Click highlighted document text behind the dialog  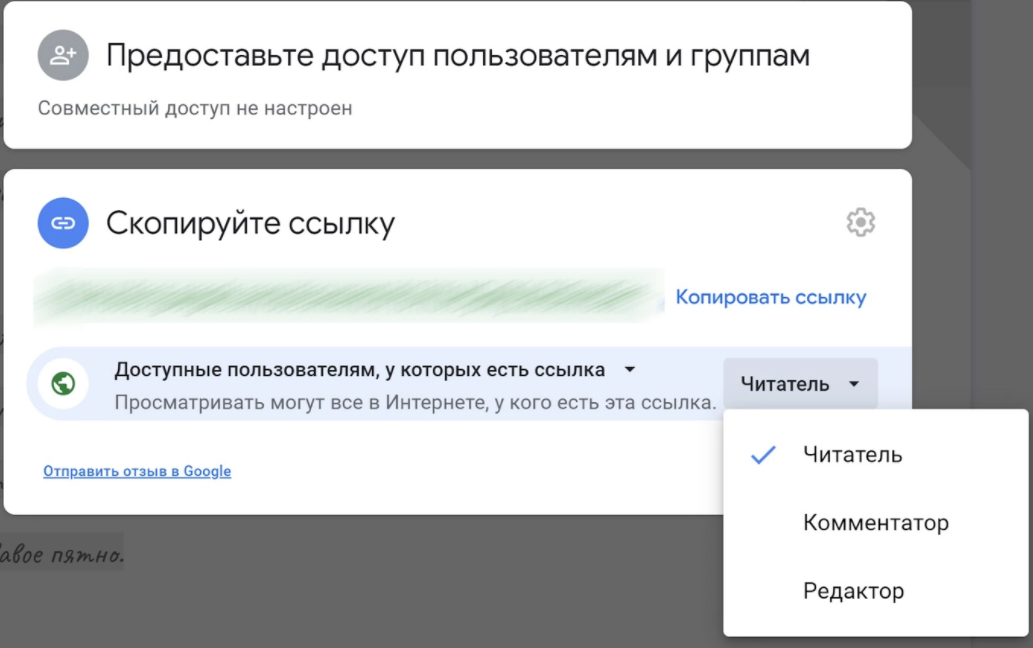point(62,553)
